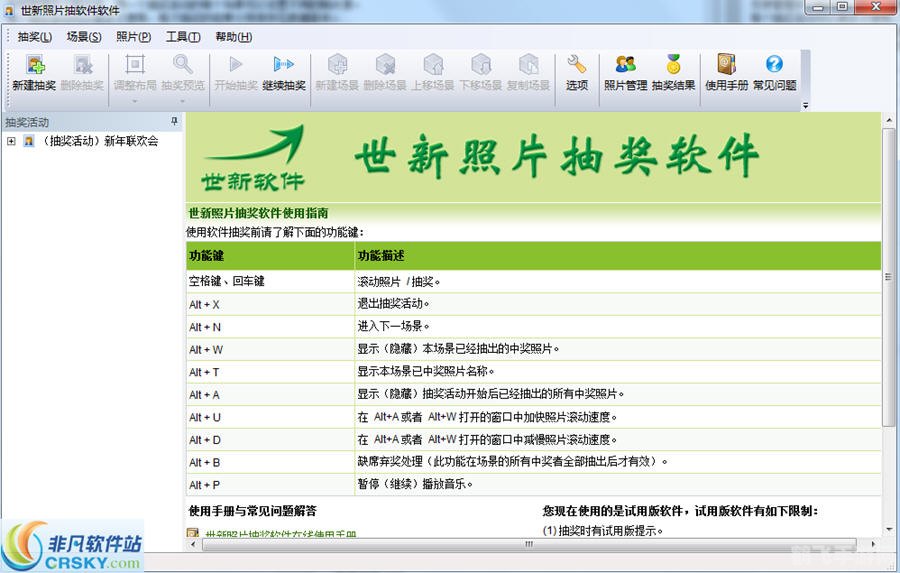This screenshot has height=573, width=900.
Task: Click the 世新软件 logo image
Action: tap(253, 158)
